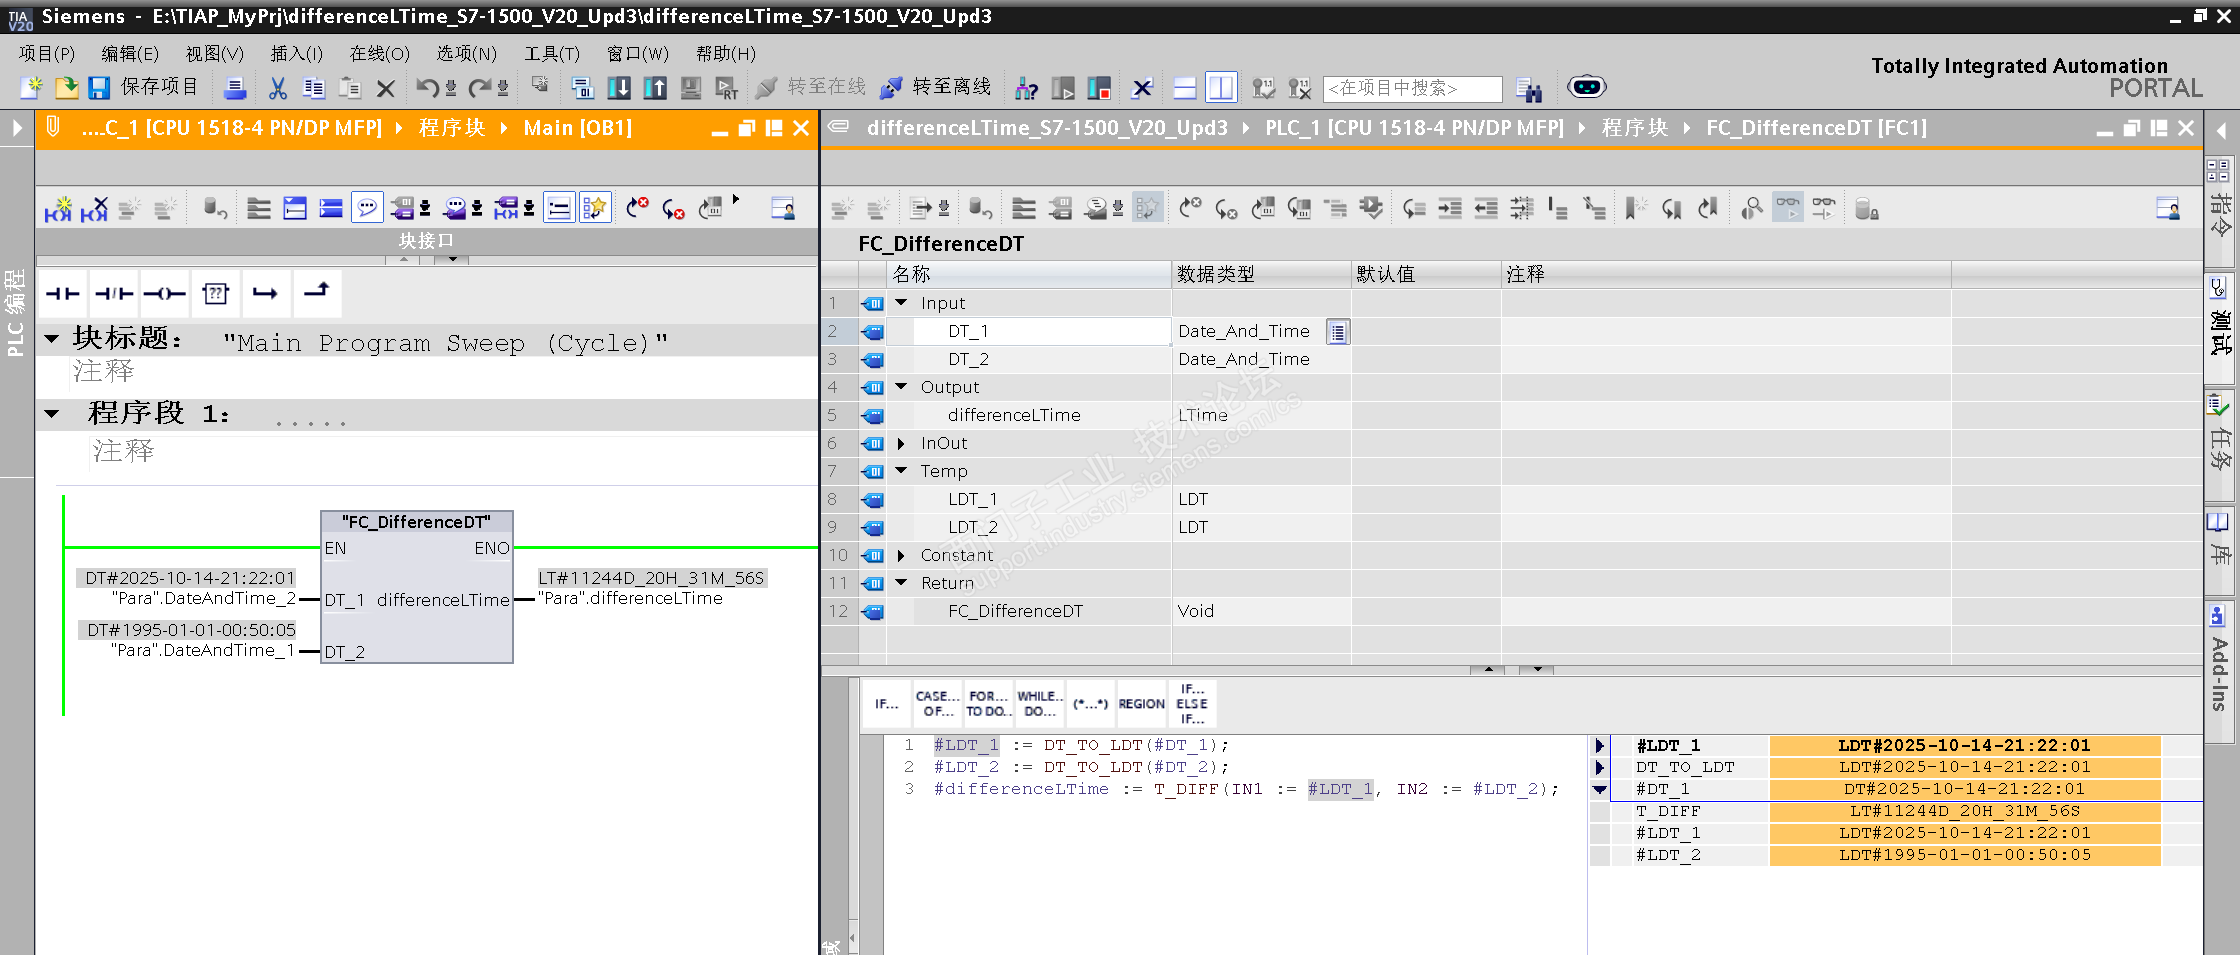The height and width of the screenshot is (955, 2240).
Task: Insert an output coil instruction
Action: [x=164, y=293]
